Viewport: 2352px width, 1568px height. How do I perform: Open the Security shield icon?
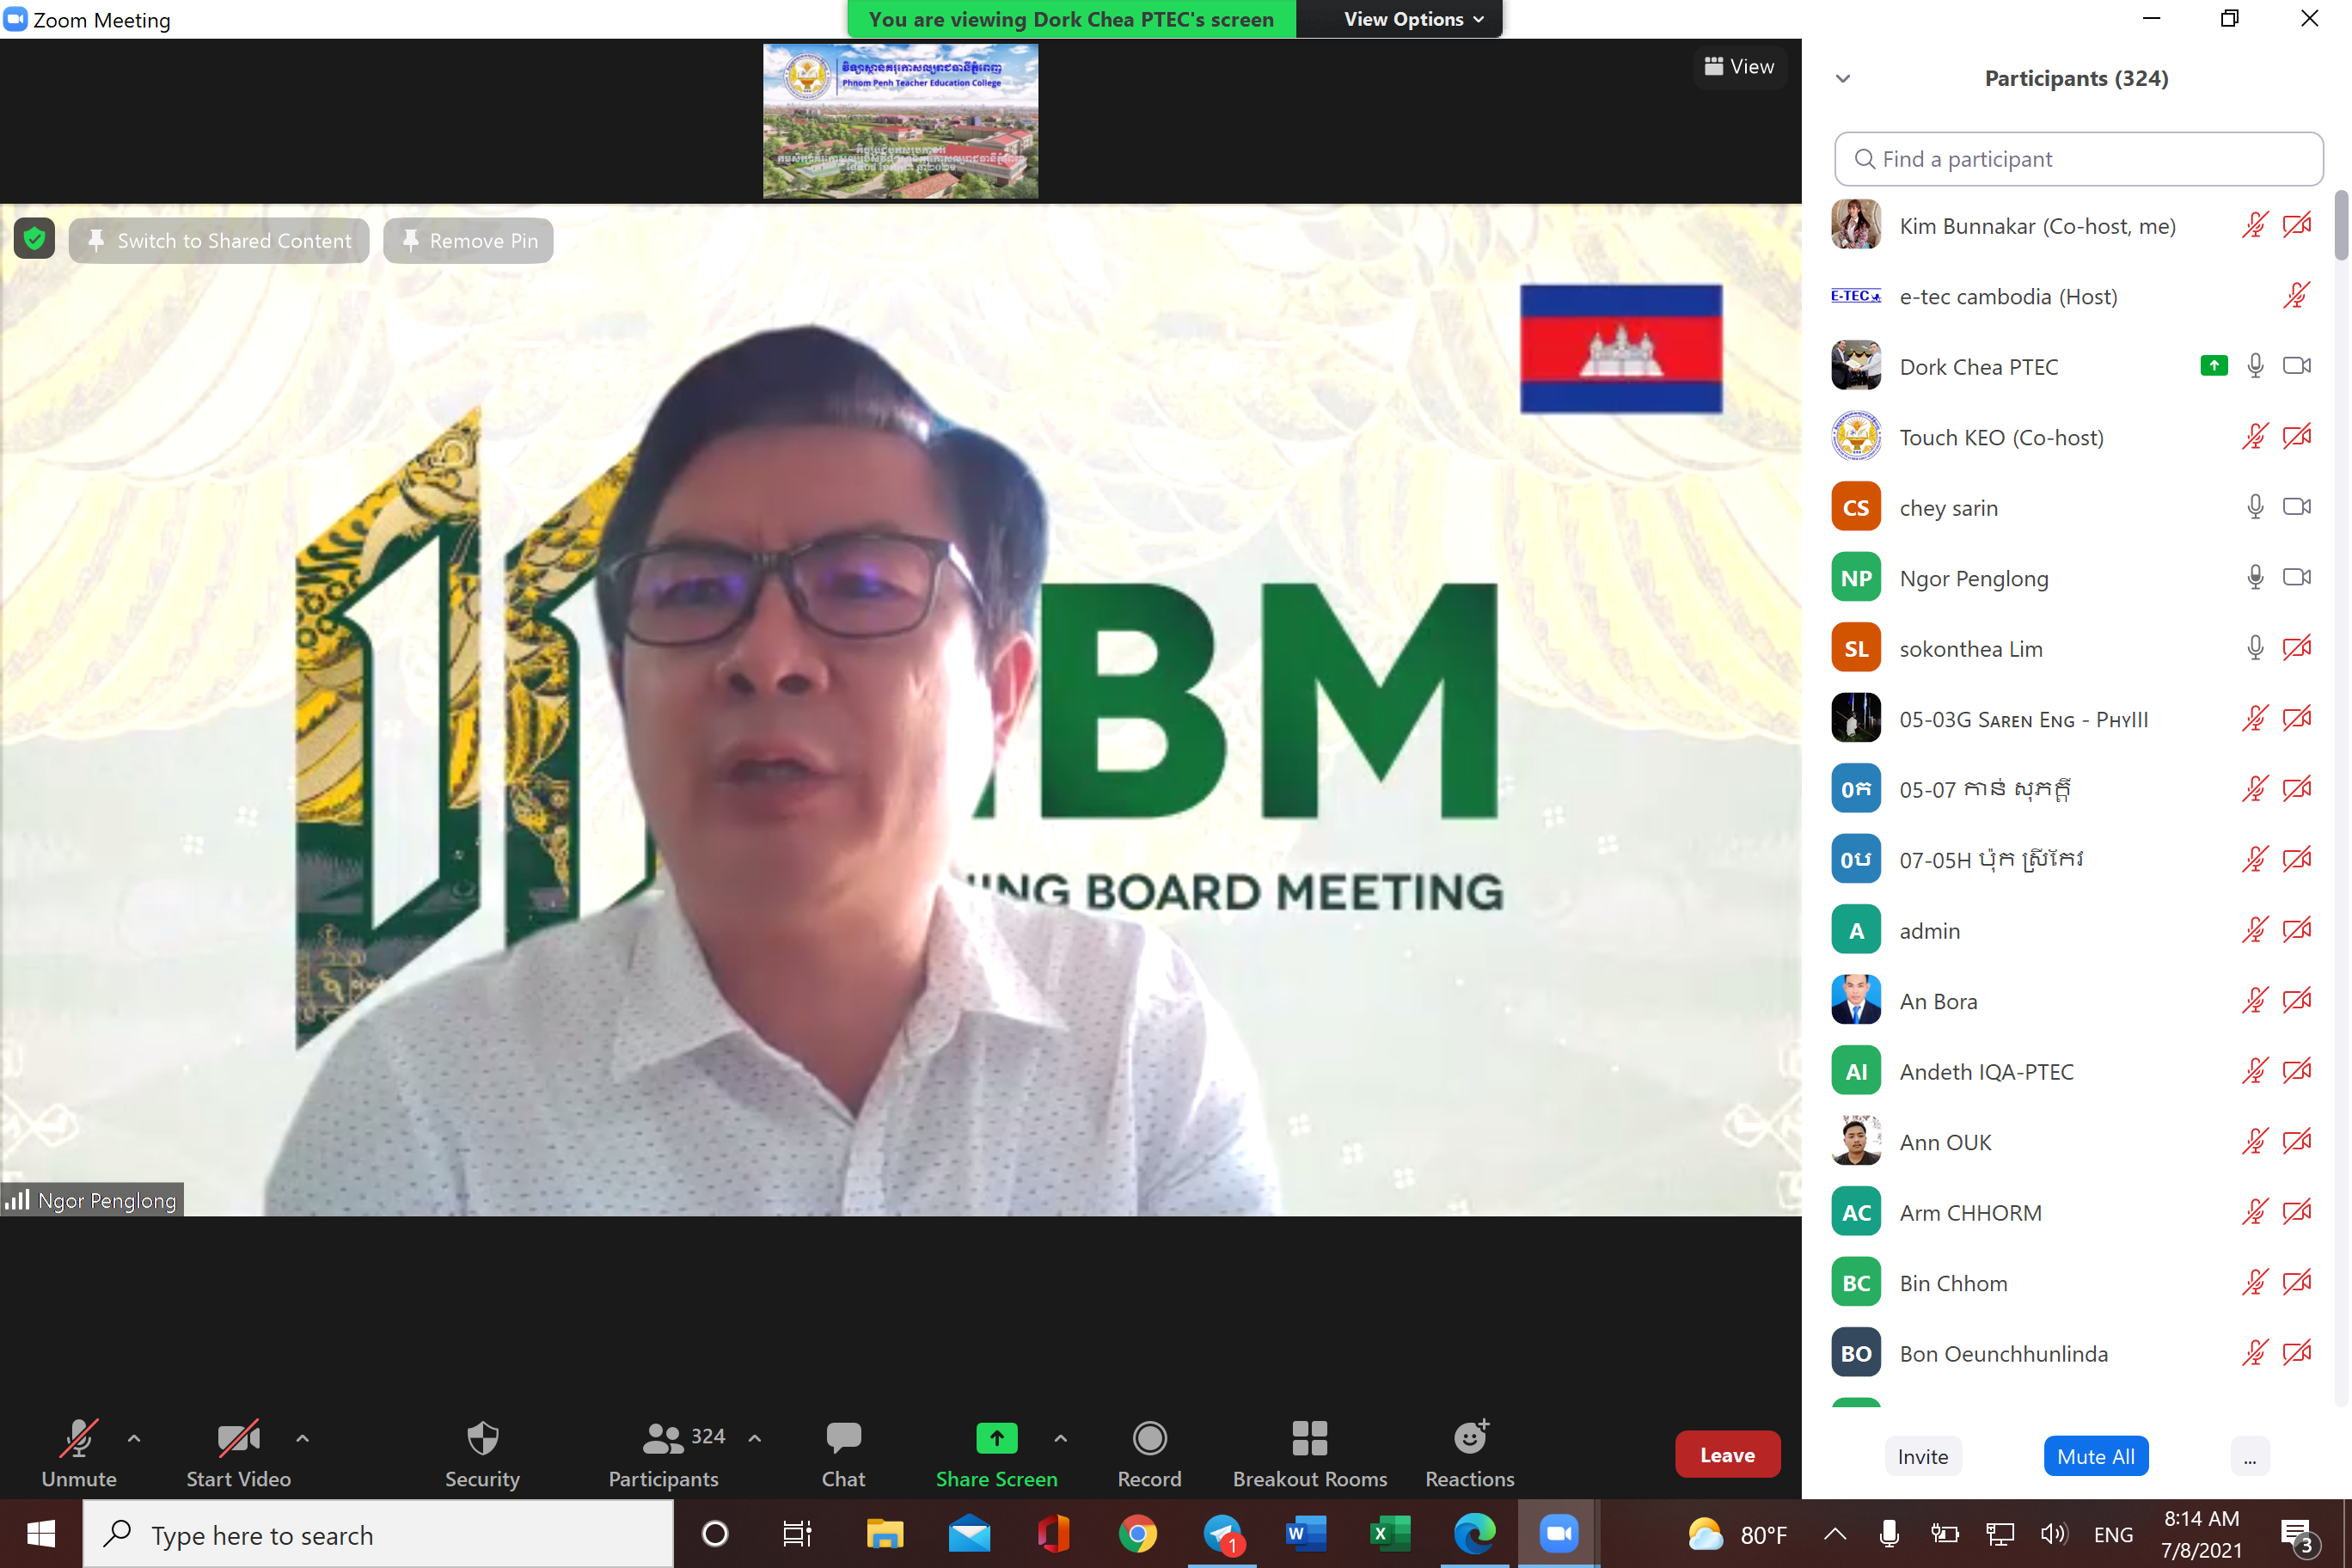[482, 1440]
